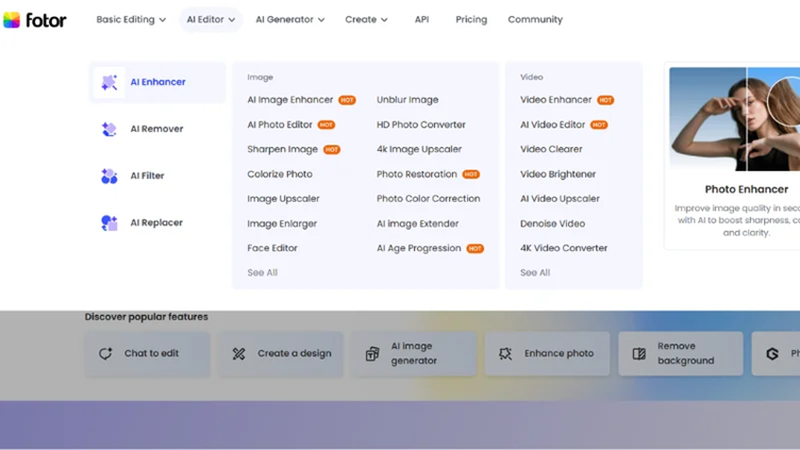Image resolution: width=800 pixels, height=450 pixels.
Task: Open Sharpen Image tool
Action: [x=282, y=149]
